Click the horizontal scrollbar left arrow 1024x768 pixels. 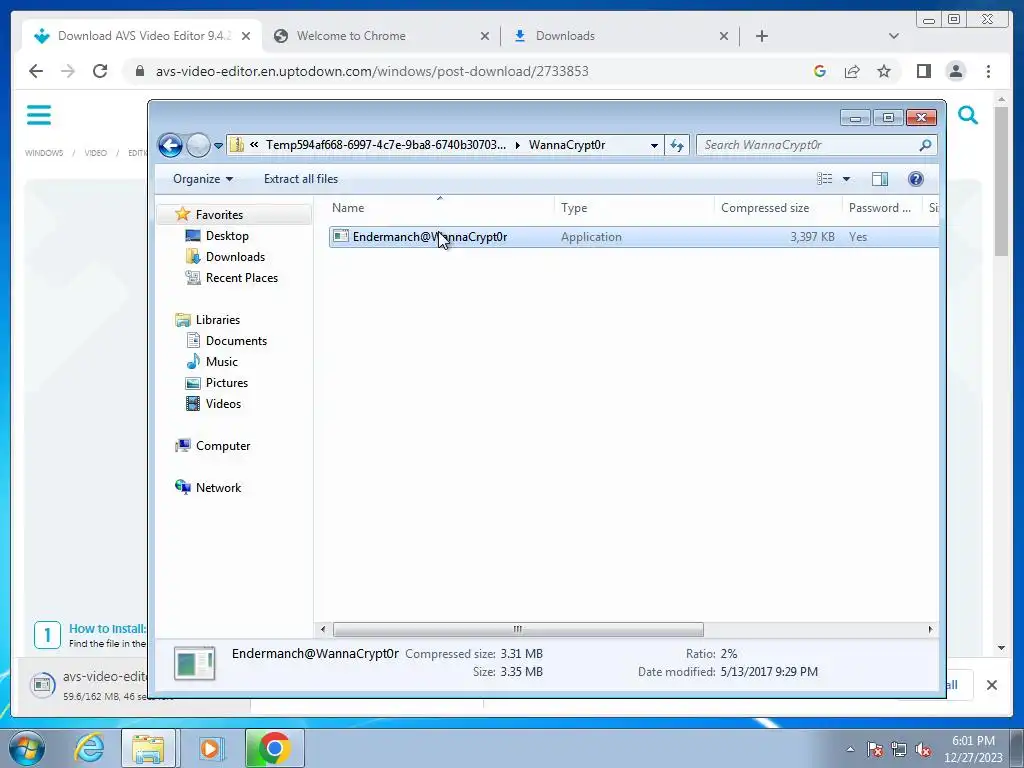(323, 630)
